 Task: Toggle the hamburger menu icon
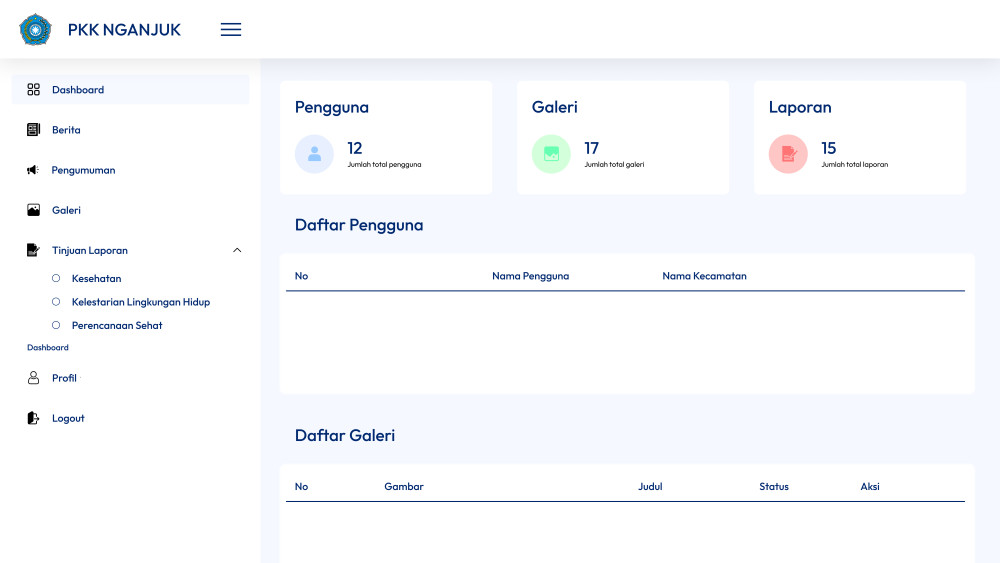coord(231,29)
